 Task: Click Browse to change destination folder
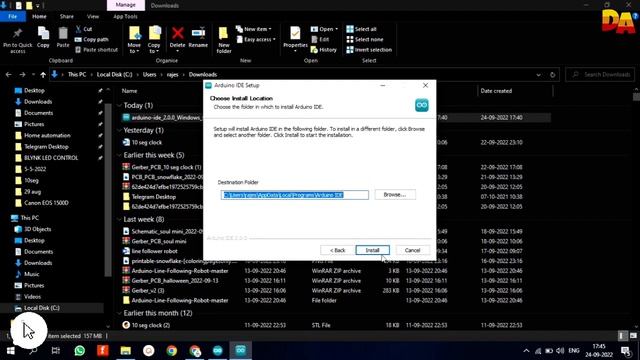click(x=395, y=195)
